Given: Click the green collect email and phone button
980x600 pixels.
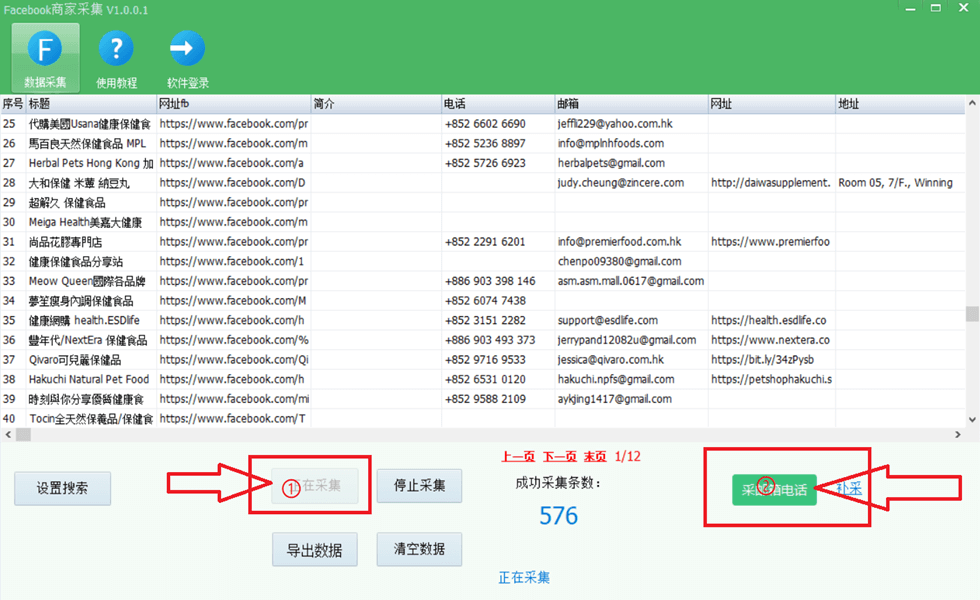Looking at the screenshot, I should point(774,490).
